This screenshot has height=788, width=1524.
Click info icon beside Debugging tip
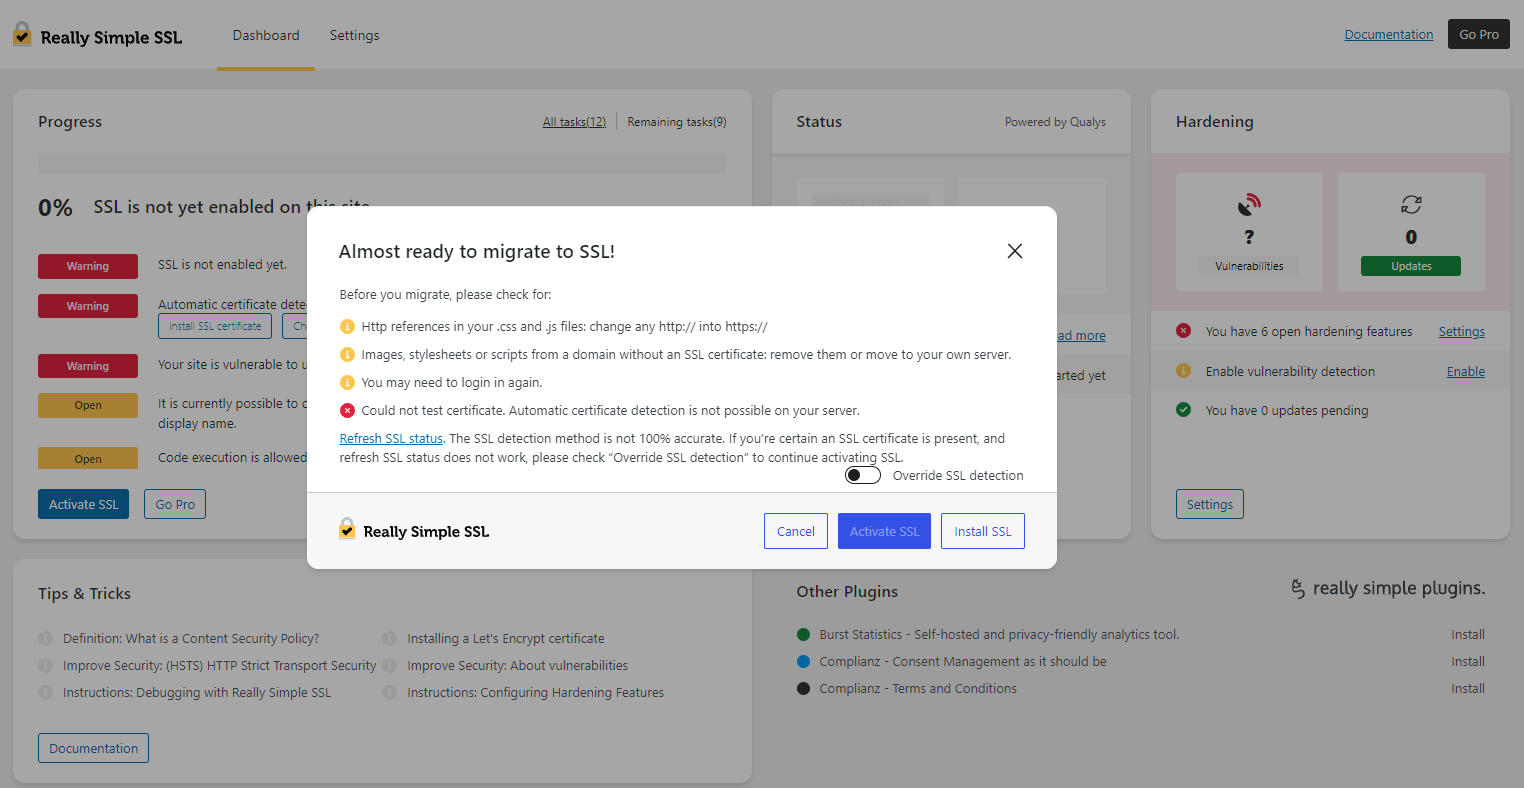click(x=45, y=692)
